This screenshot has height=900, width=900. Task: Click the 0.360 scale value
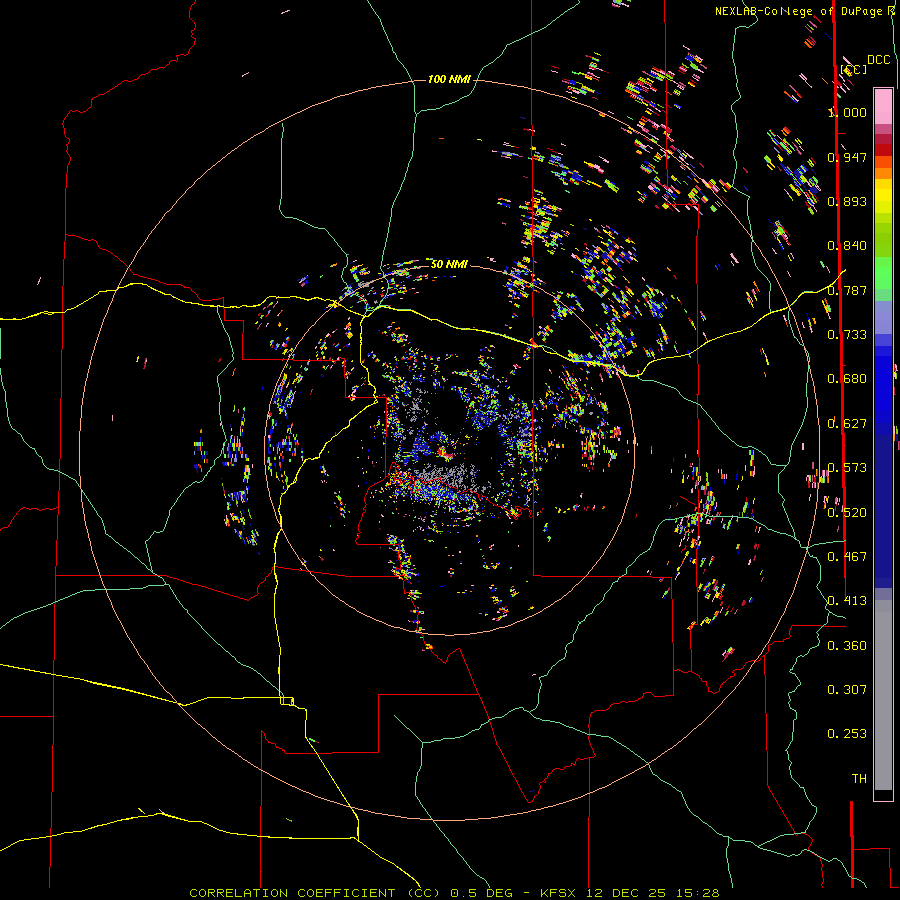pyautogui.click(x=847, y=645)
